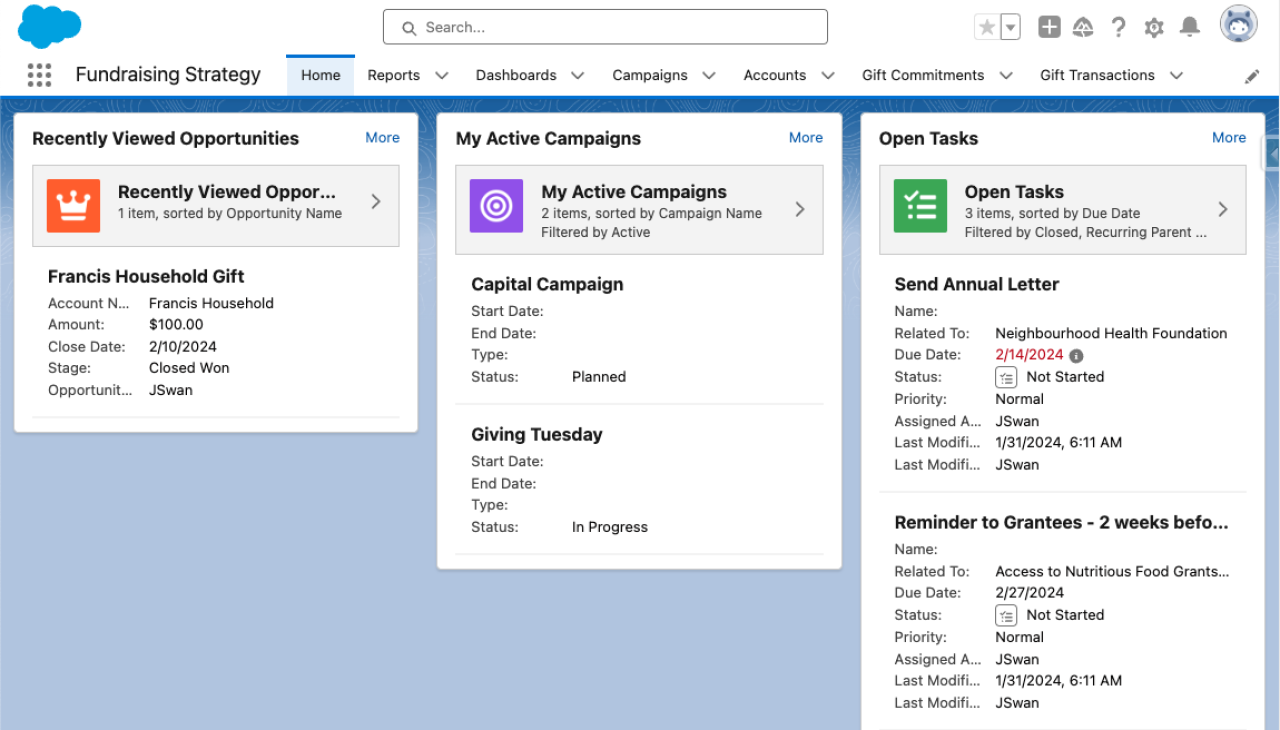The width and height of the screenshot is (1280, 730).
Task: Open the Giving Tuesday campaign
Action: click(x=537, y=435)
